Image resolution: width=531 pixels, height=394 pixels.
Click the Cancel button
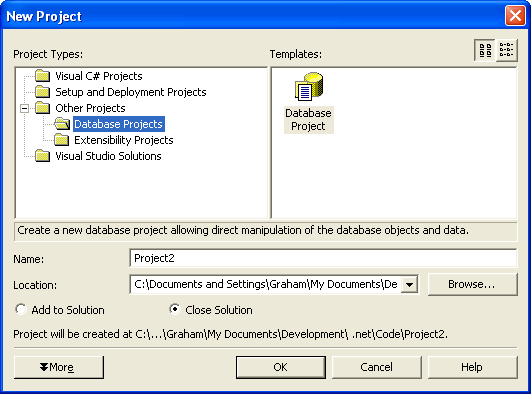377,367
